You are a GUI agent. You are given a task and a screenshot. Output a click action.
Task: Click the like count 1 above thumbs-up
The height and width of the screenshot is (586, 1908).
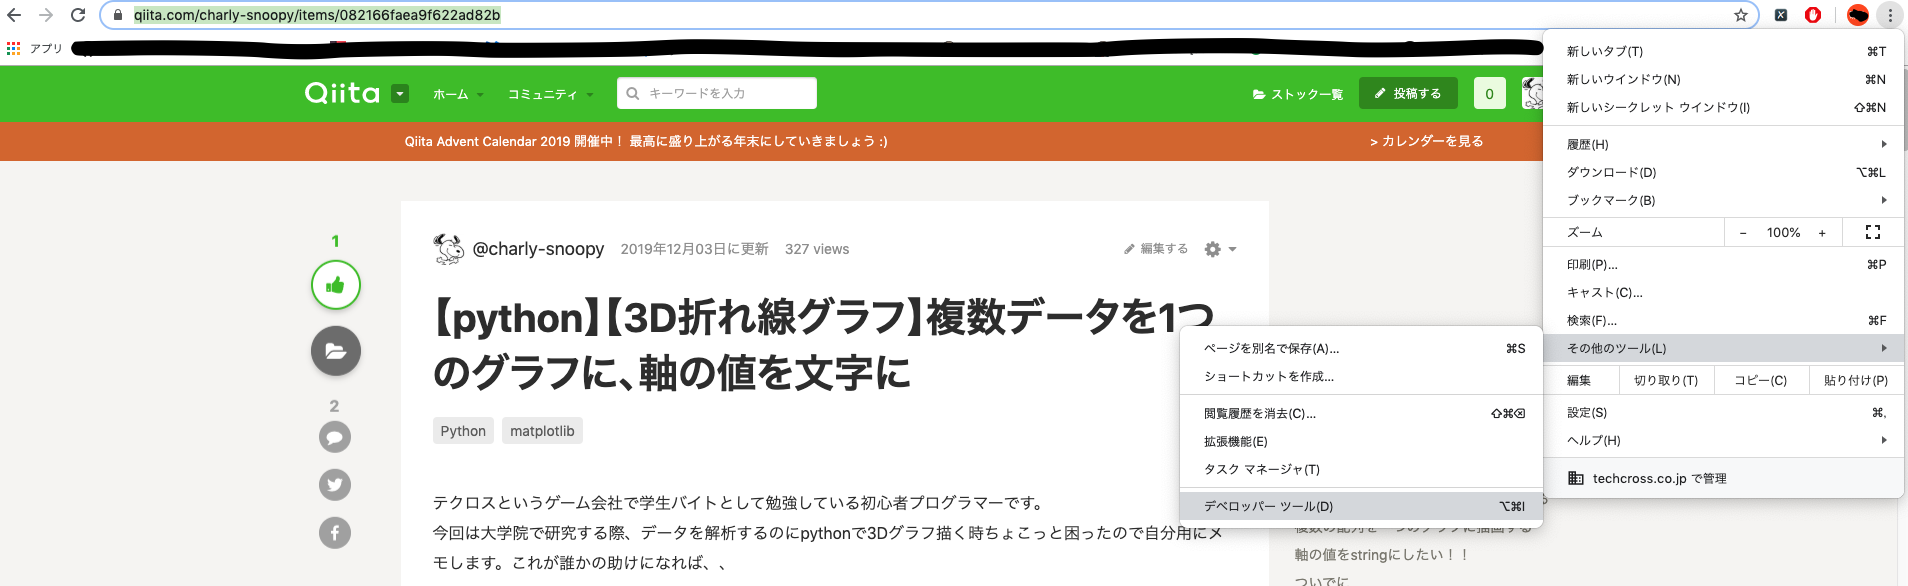(335, 241)
